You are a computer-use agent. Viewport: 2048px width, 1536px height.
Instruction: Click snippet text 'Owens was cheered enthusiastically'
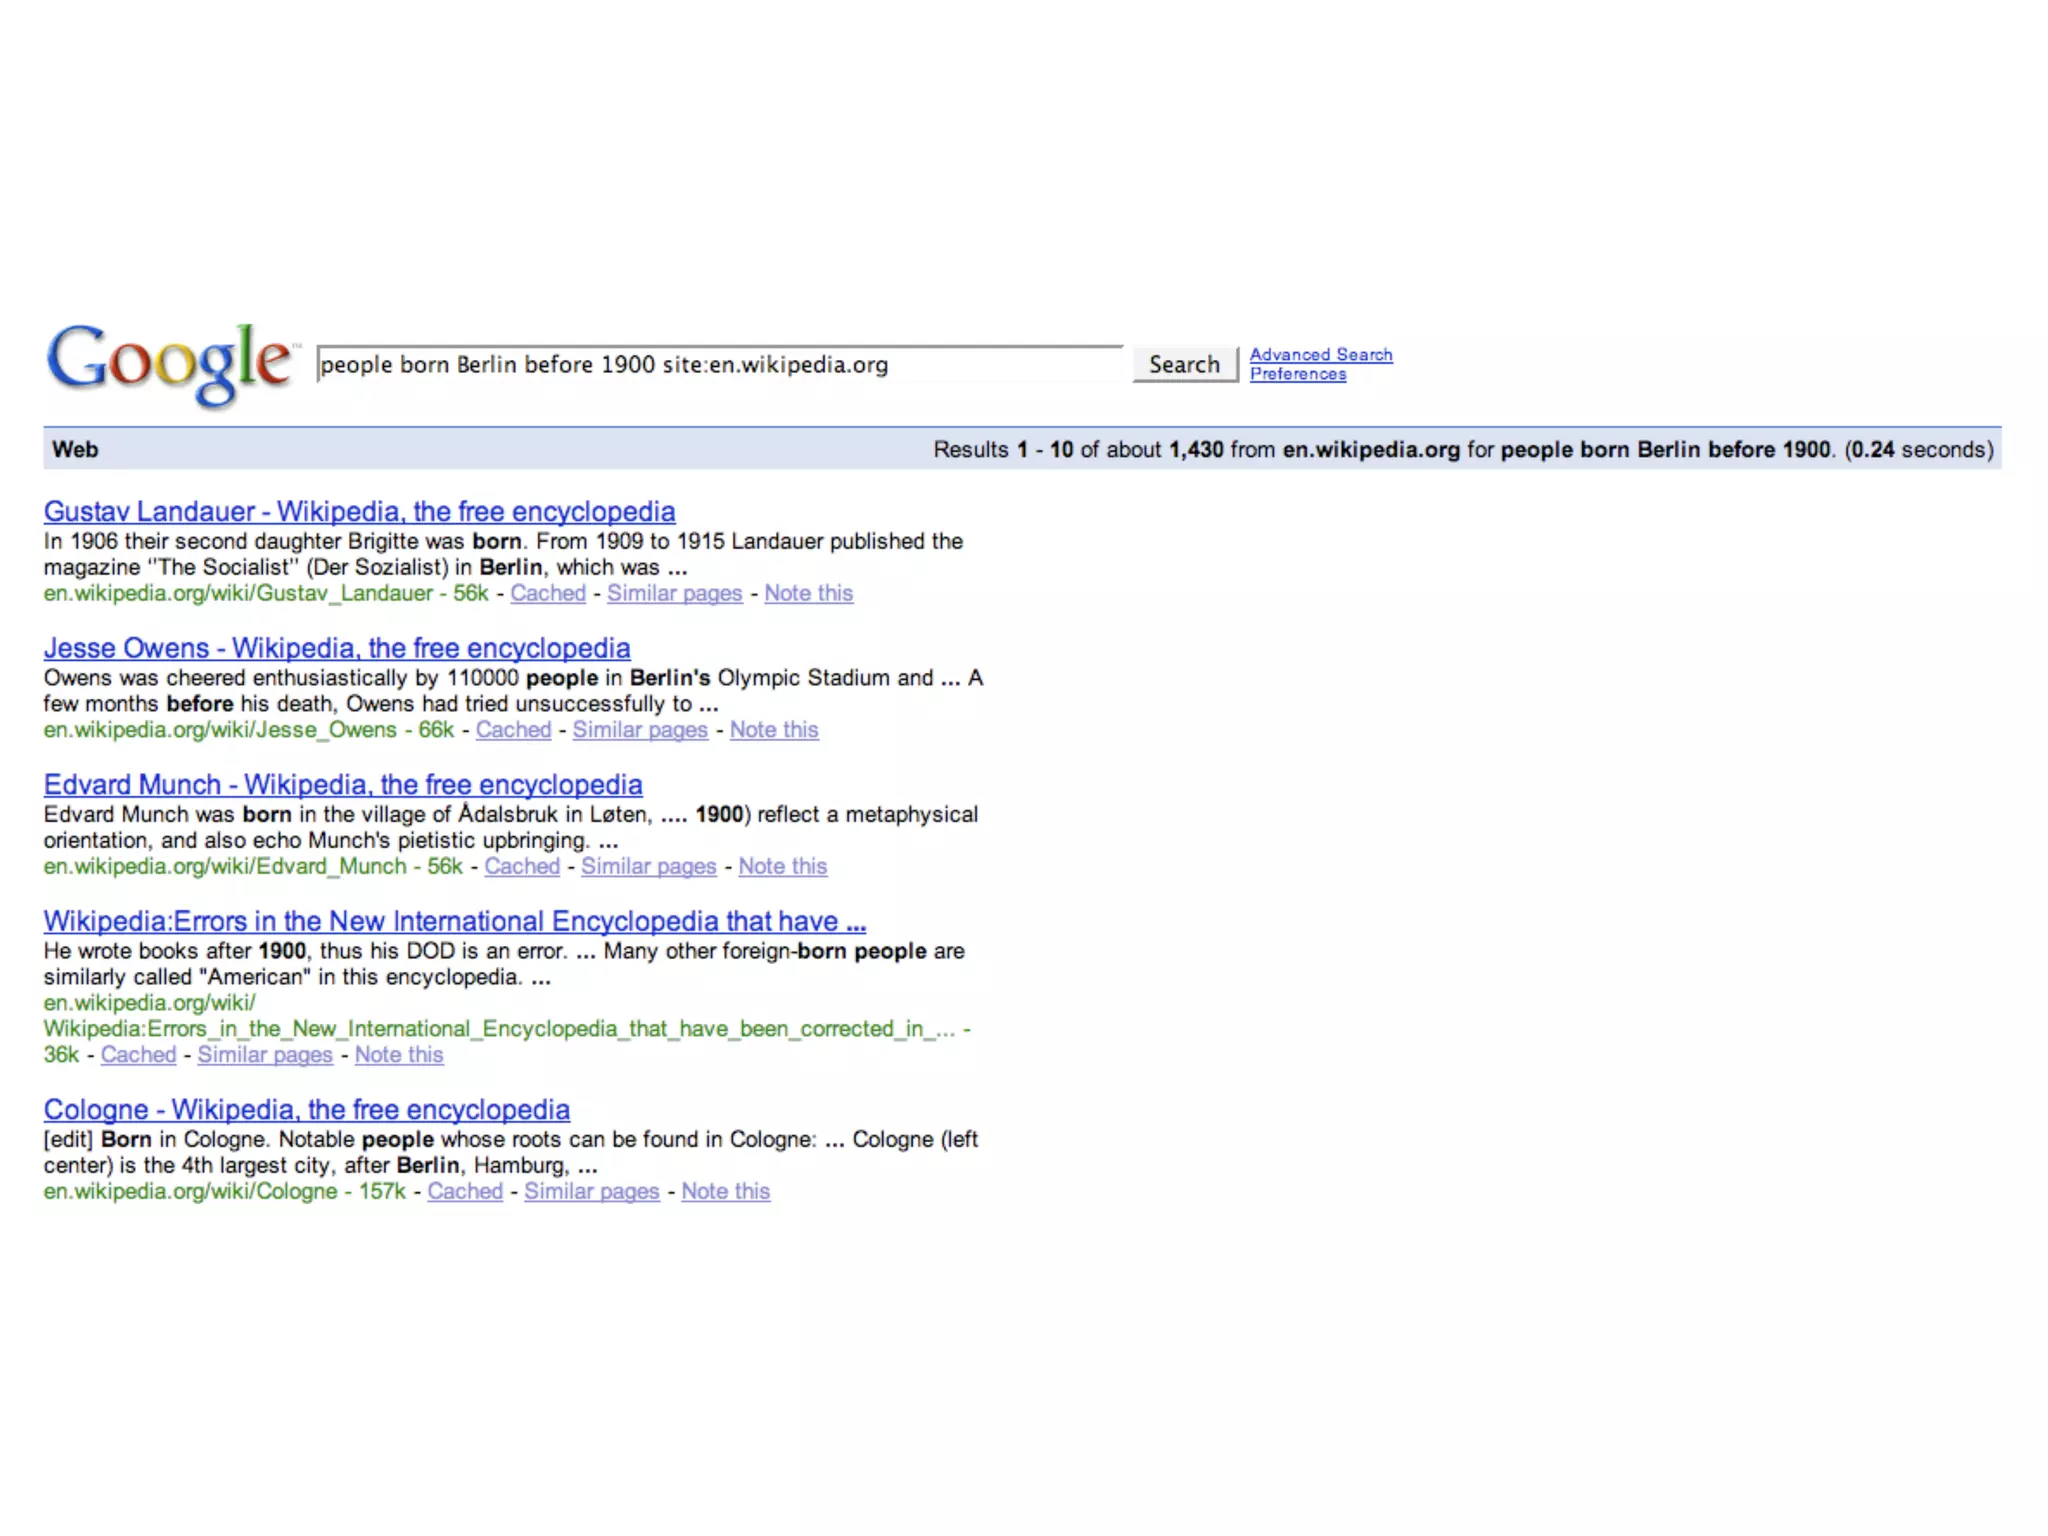(226, 678)
